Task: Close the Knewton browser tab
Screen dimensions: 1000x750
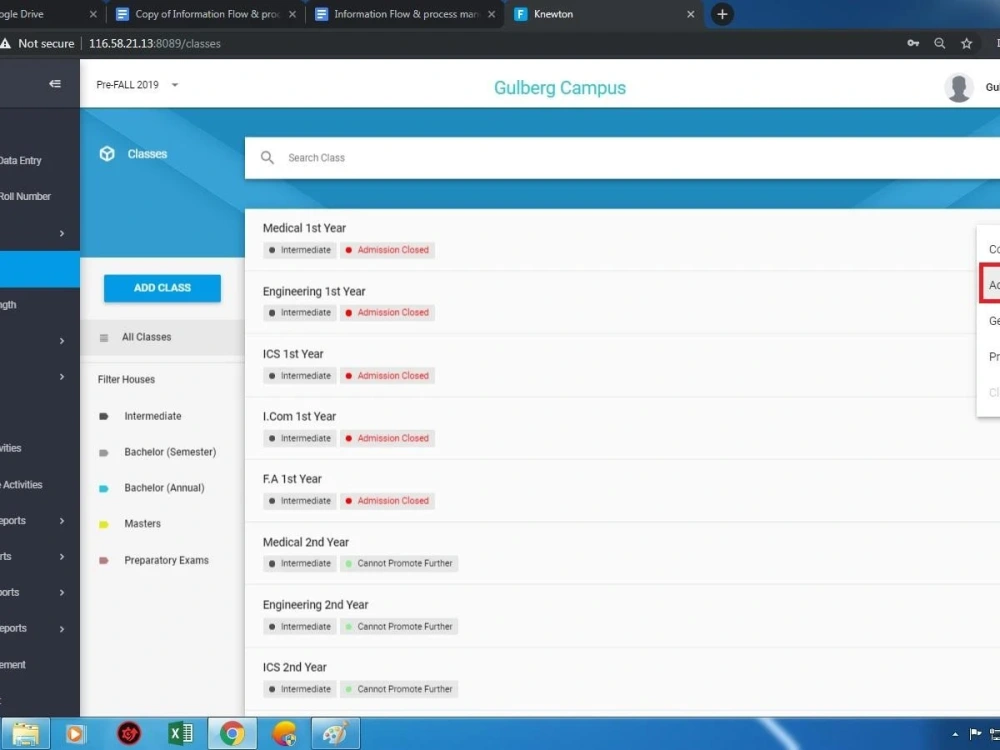Action: (x=690, y=14)
